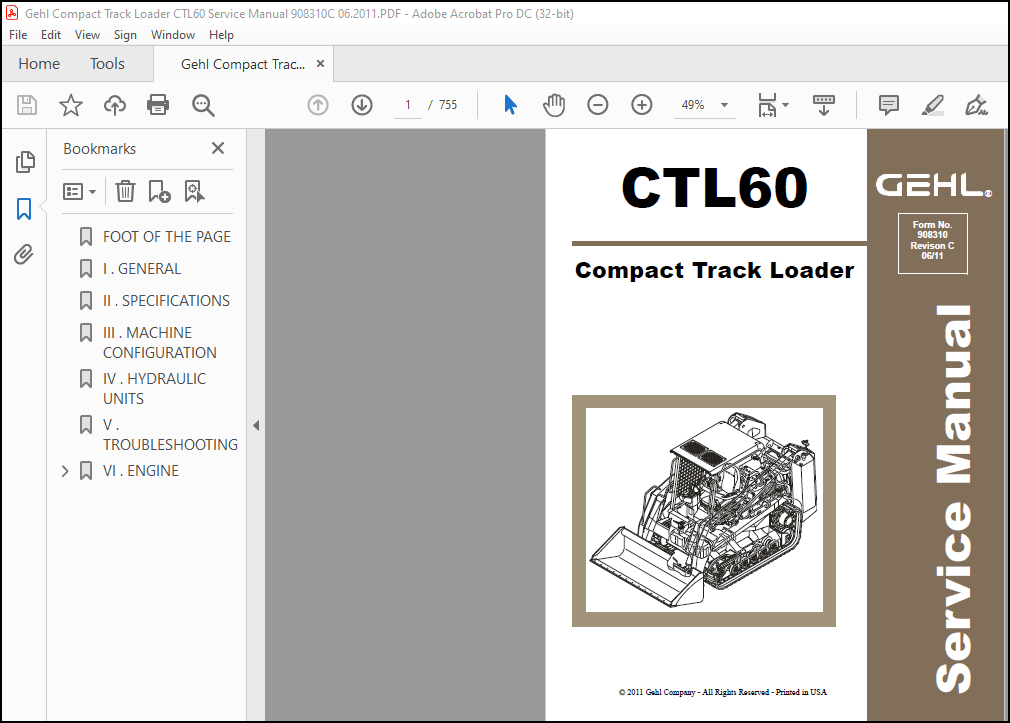Click the 49% zoom value field

point(693,105)
